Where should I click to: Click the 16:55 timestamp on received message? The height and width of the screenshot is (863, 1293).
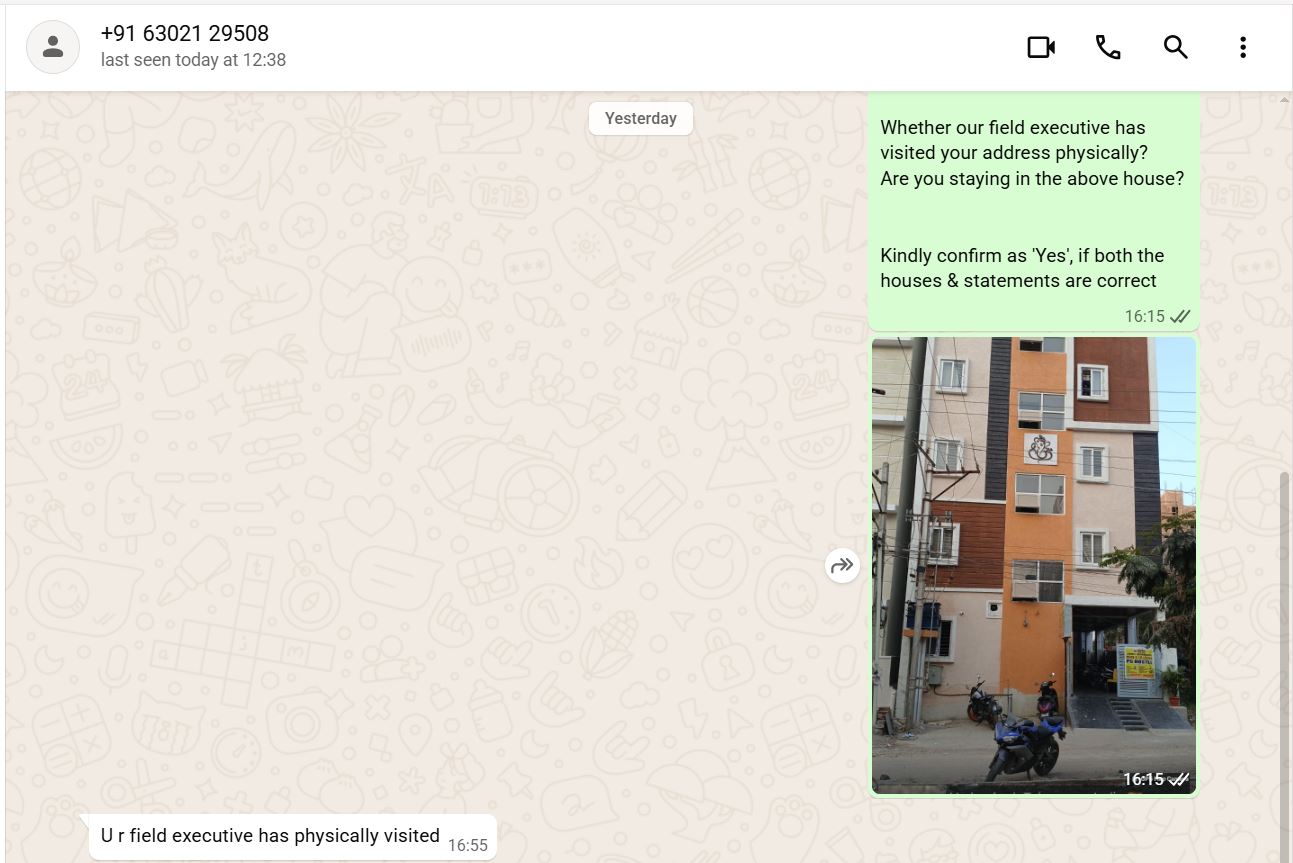pos(467,845)
